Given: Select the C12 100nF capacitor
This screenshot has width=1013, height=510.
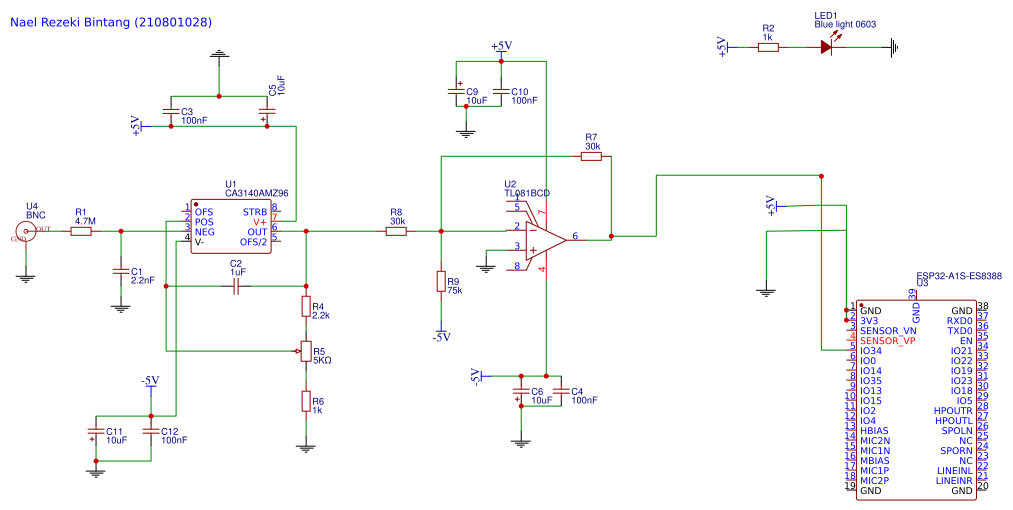Looking at the screenshot, I should [x=151, y=431].
